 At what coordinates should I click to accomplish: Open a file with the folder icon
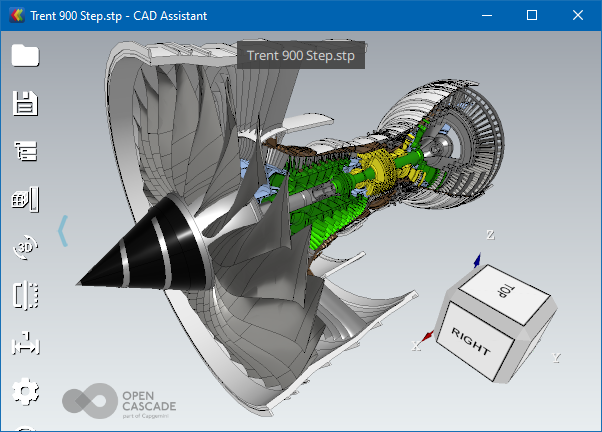25,56
